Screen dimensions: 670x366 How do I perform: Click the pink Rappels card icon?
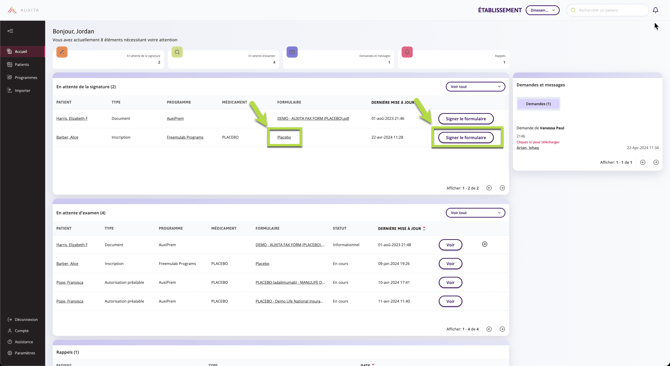[x=407, y=52]
